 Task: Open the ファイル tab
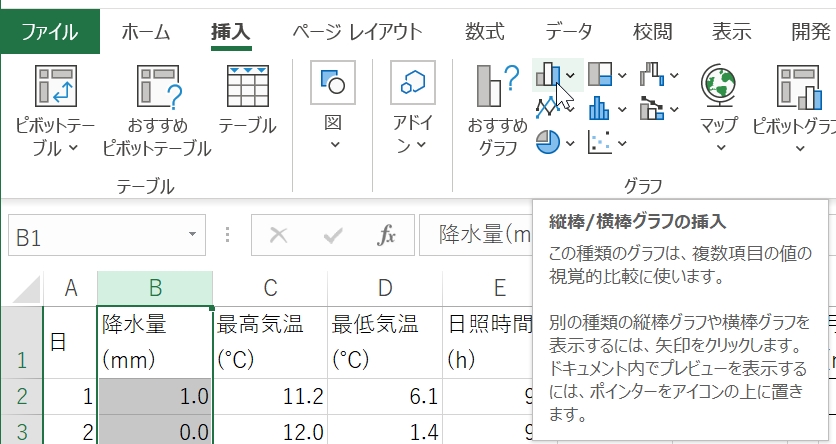tap(50, 31)
